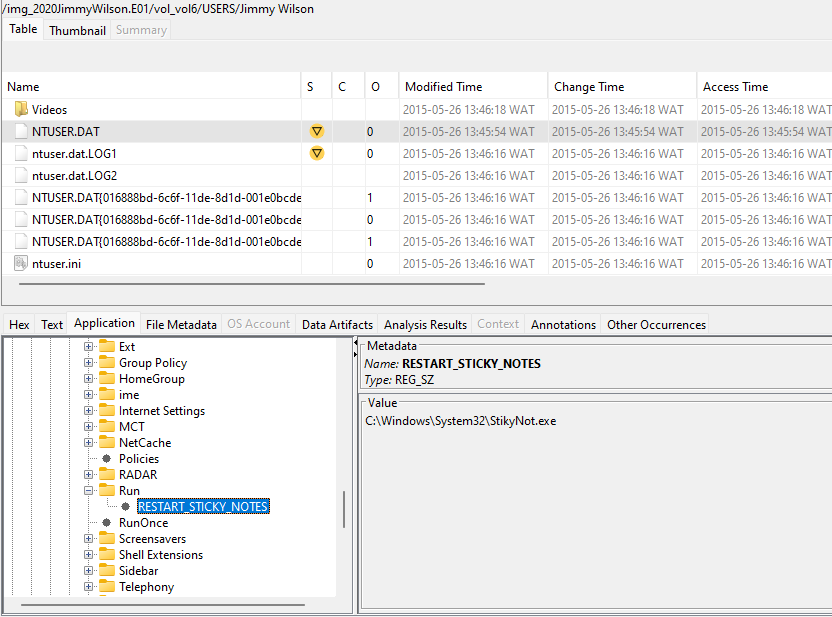Click the registry tree vertical scrollbar
Viewport: 832px width, 617px height.
click(x=344, y=510)
